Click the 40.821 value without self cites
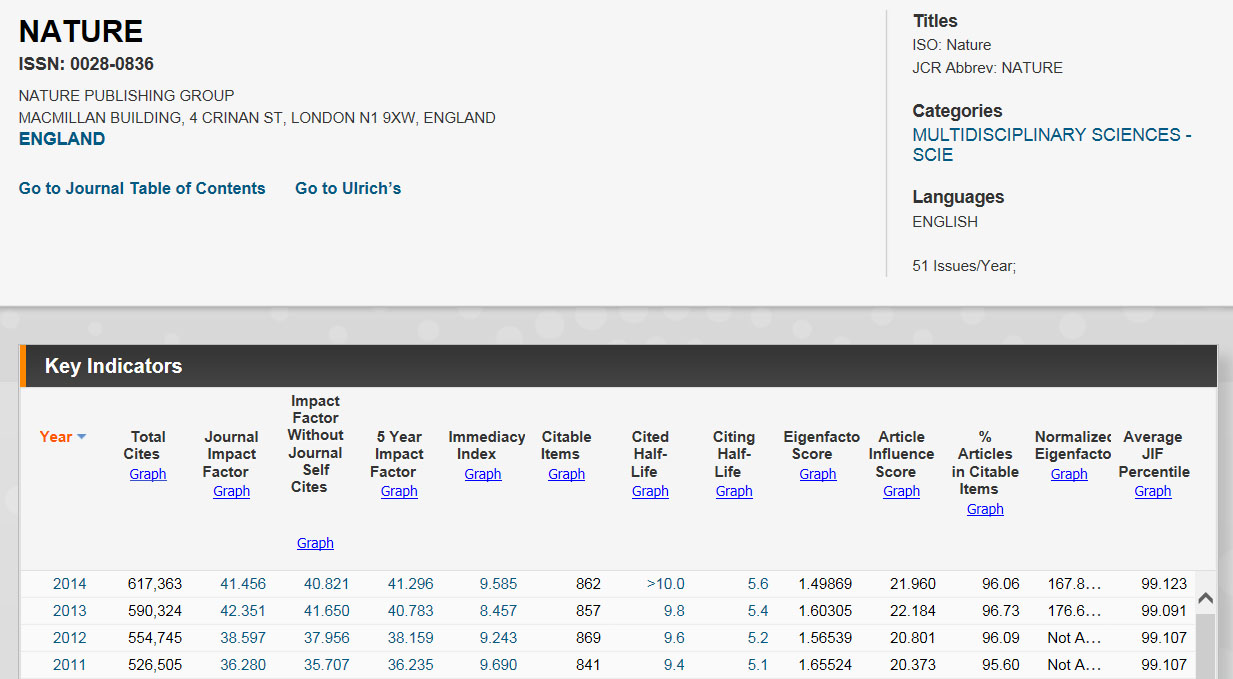This screenshot has width=1233, height=679. coord(327,584)
